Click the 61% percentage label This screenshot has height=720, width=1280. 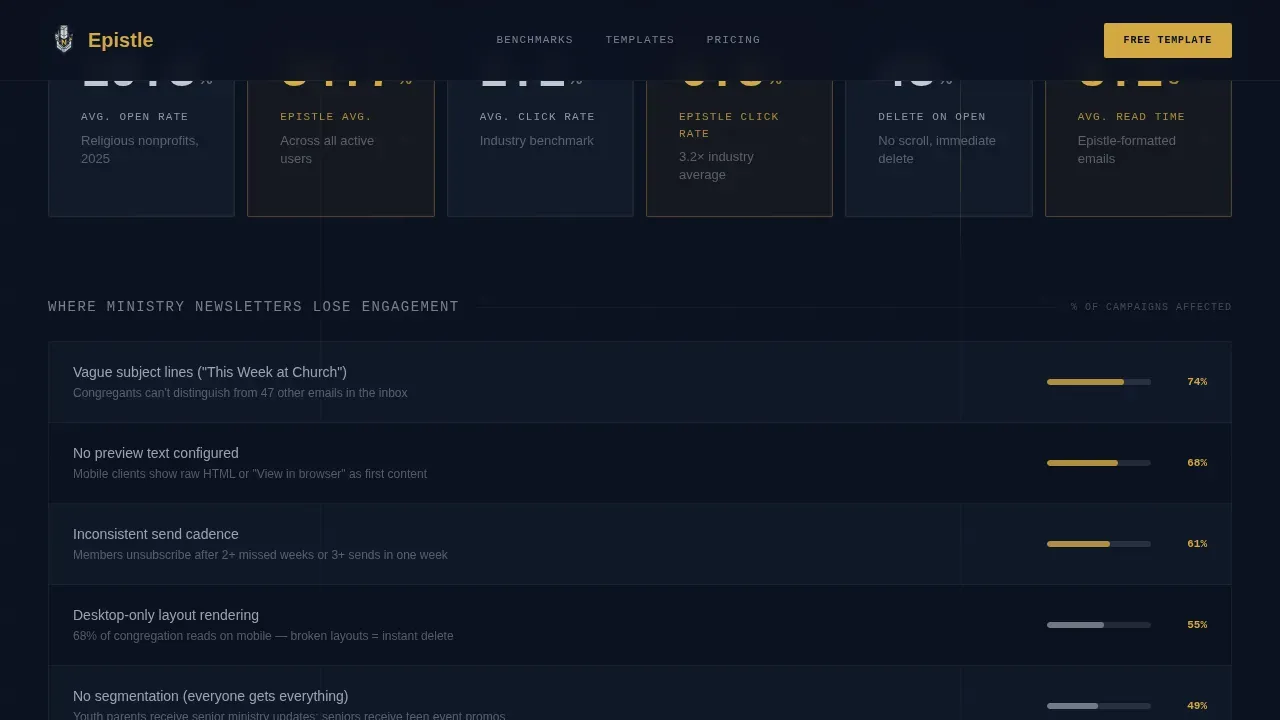click(1197, 544)
